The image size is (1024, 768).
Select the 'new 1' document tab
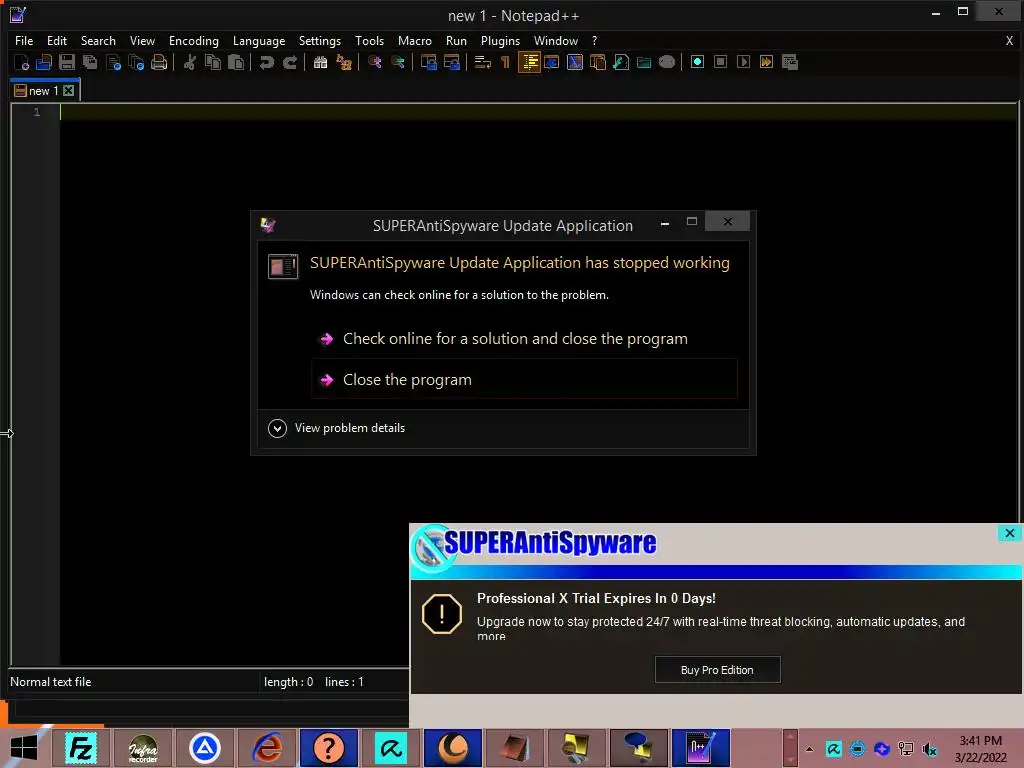[44, 91]
